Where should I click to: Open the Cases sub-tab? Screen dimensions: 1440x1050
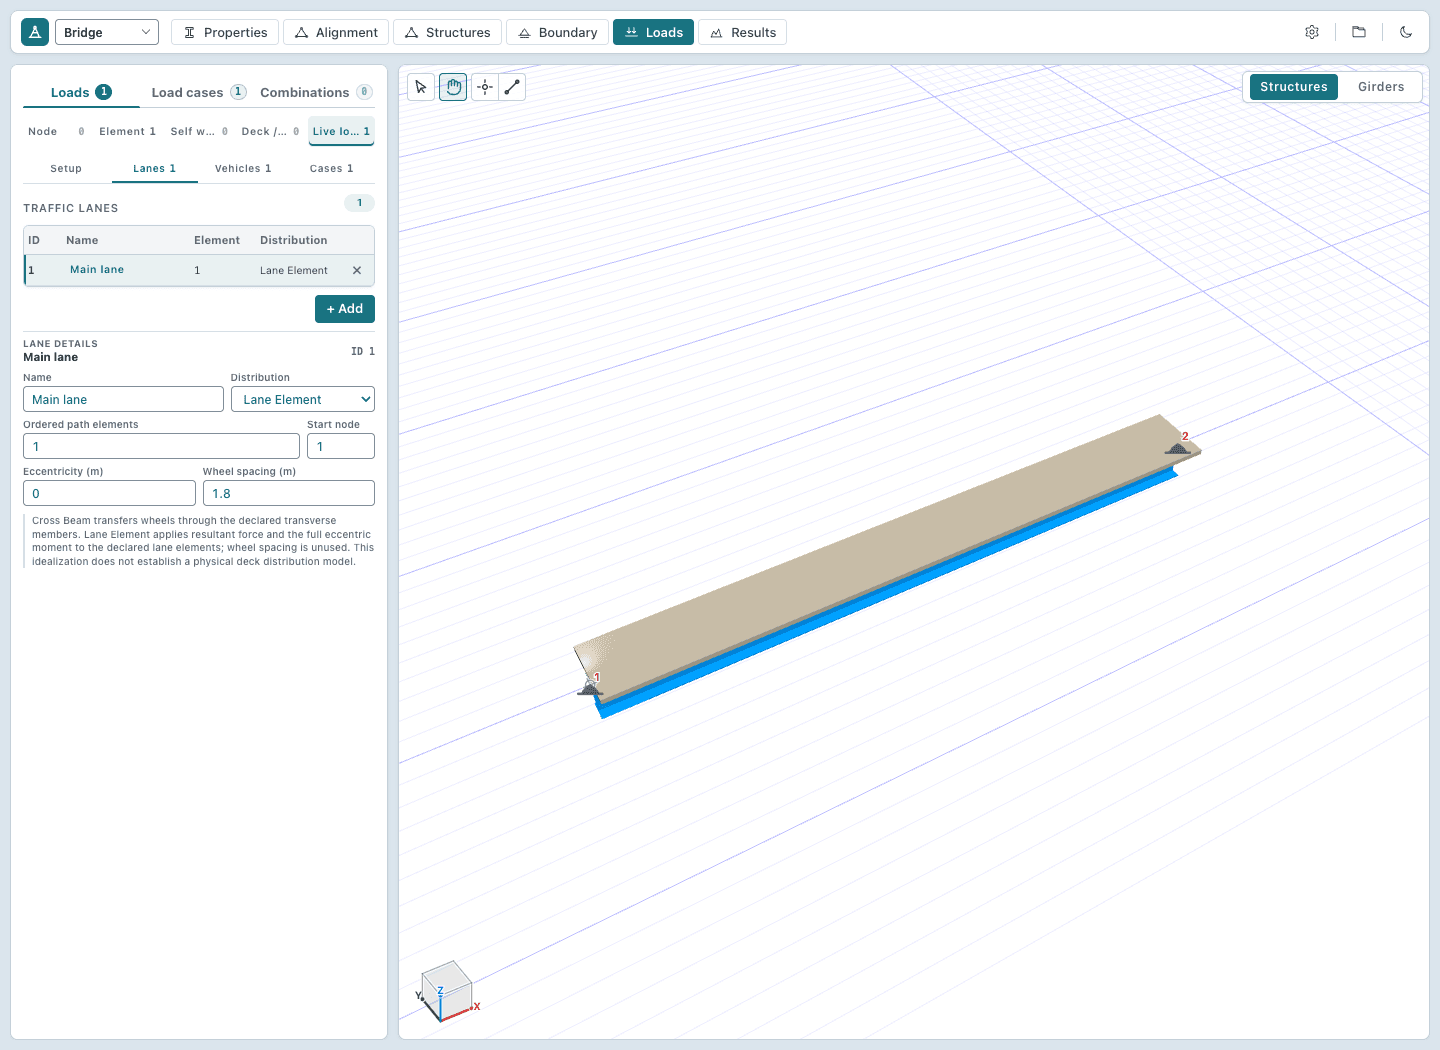tap(331, 168)
